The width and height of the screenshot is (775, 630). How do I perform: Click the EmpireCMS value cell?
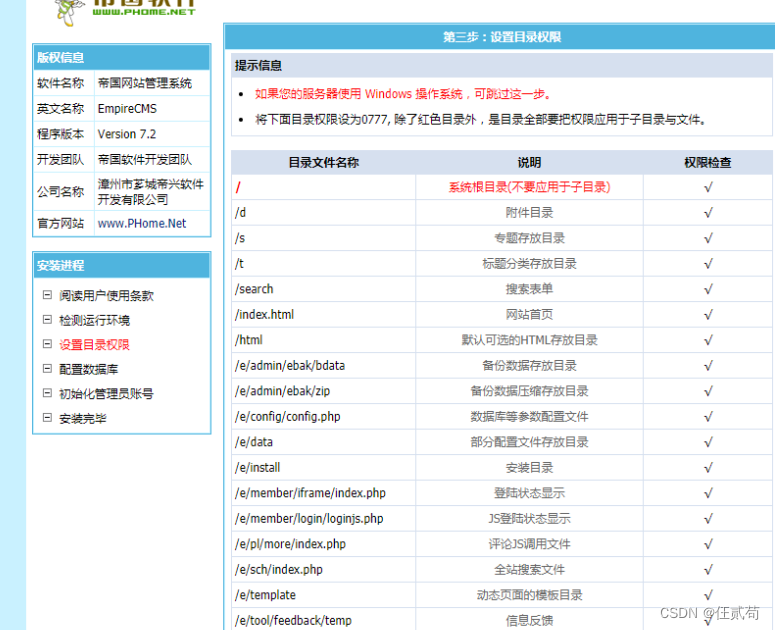(152, 109)
